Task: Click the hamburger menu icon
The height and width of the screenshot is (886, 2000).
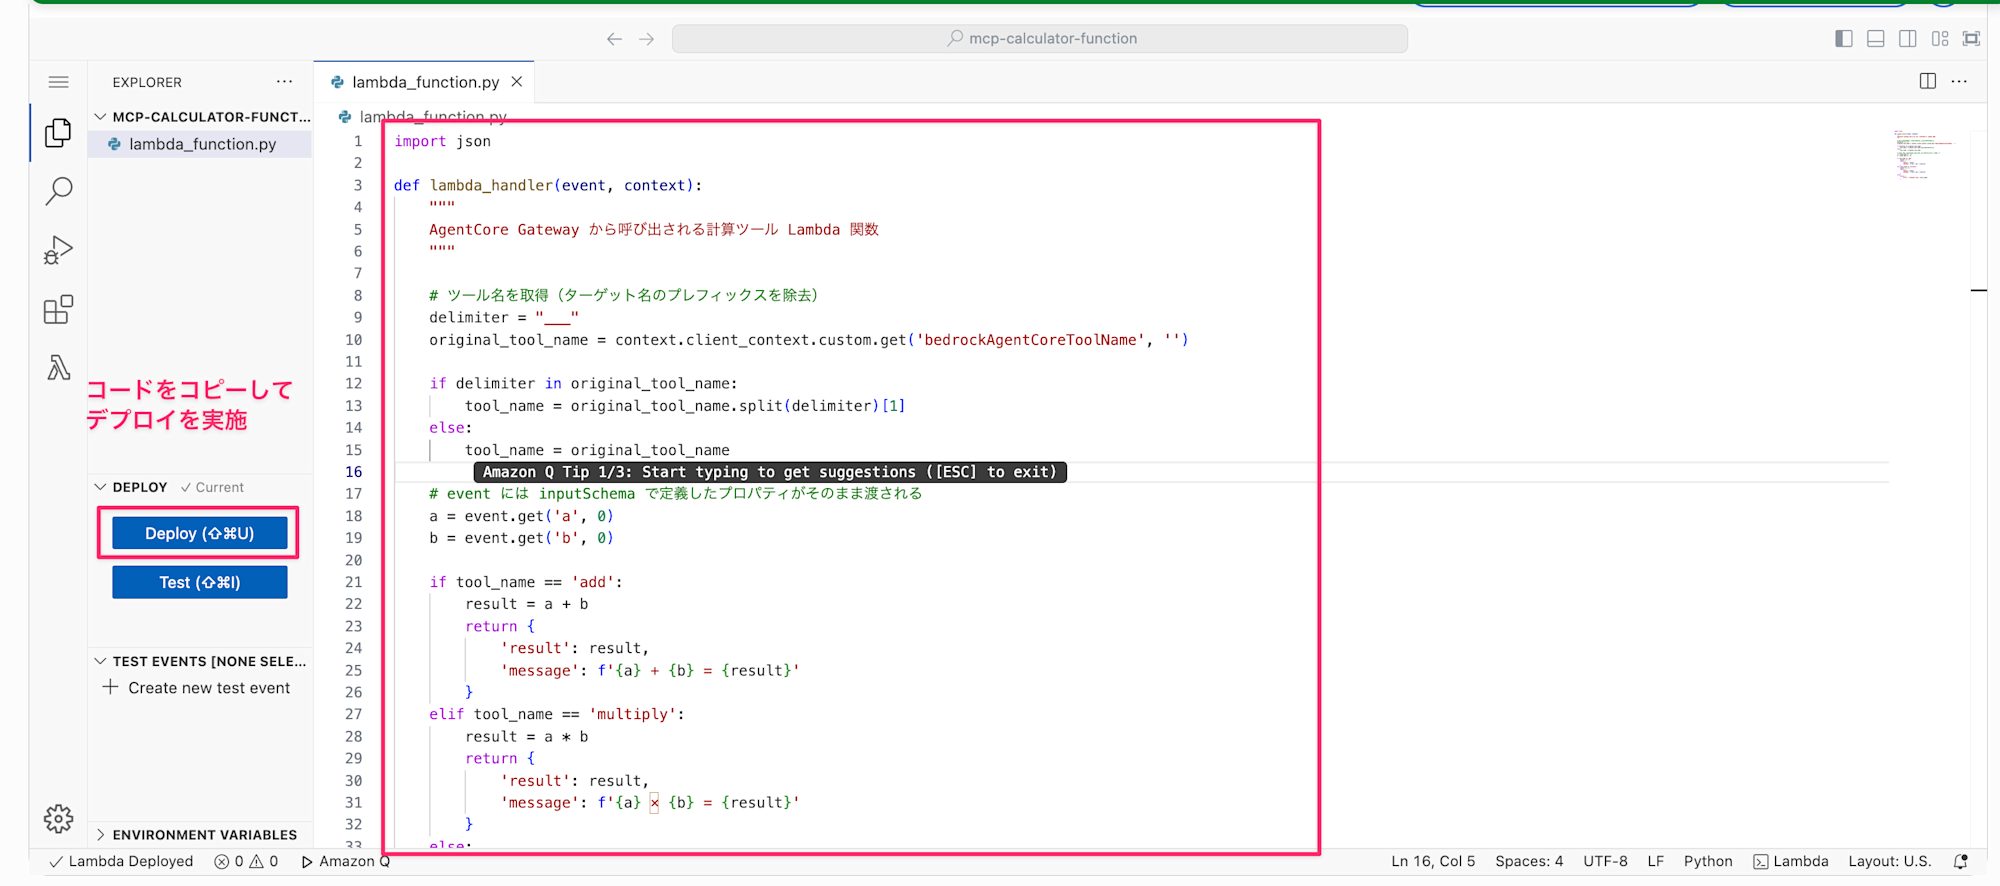Action: pos(59,82)
